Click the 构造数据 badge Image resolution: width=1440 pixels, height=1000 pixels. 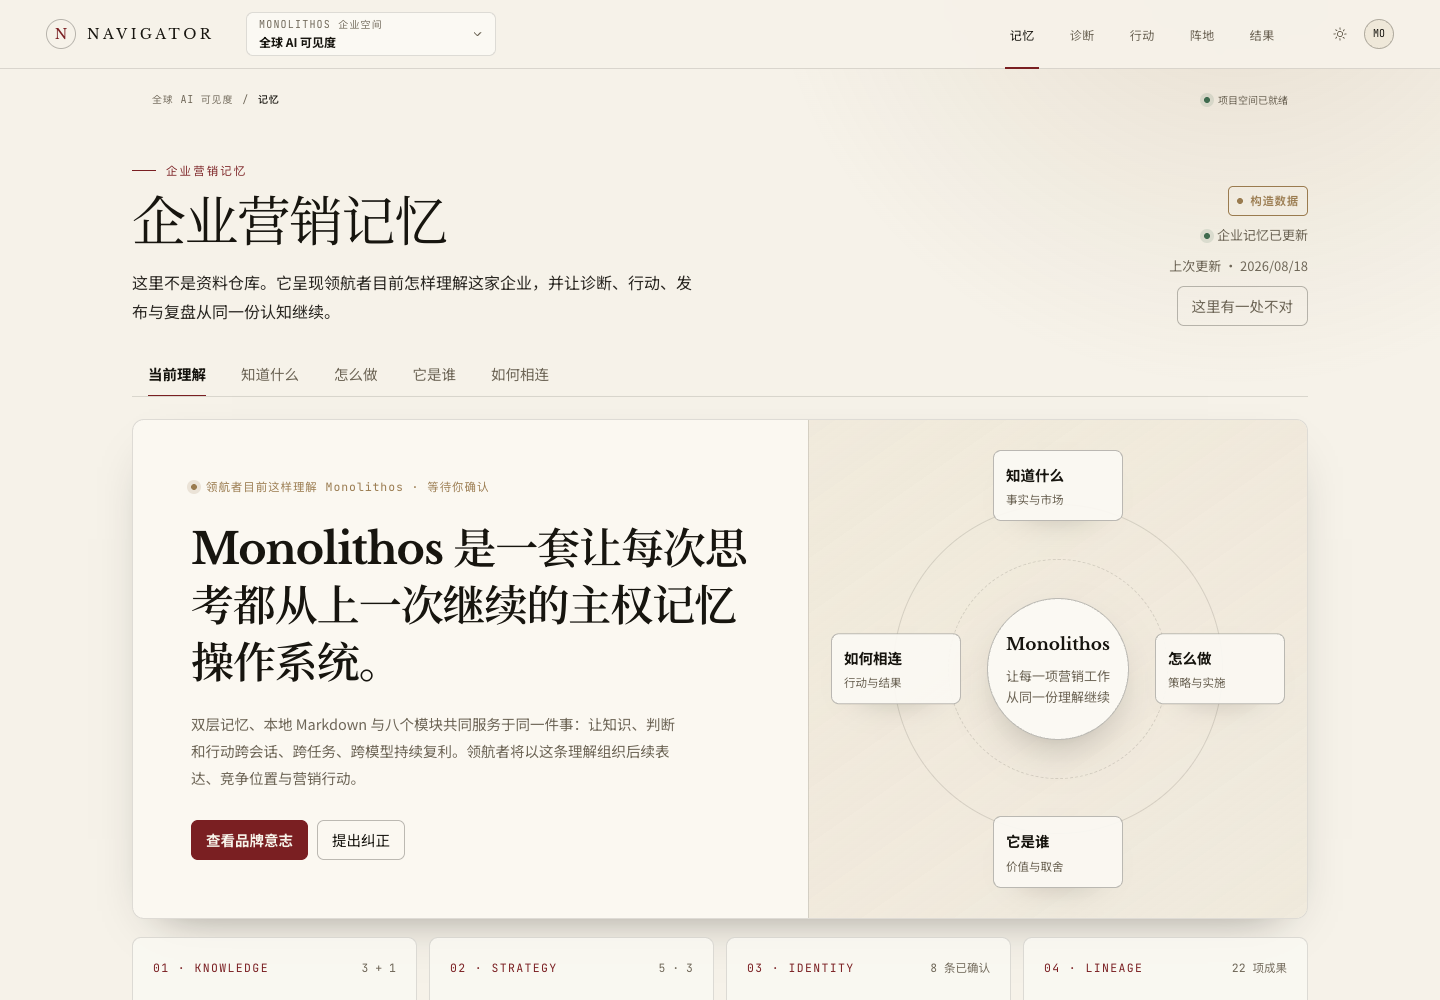tap(1268, 201)
